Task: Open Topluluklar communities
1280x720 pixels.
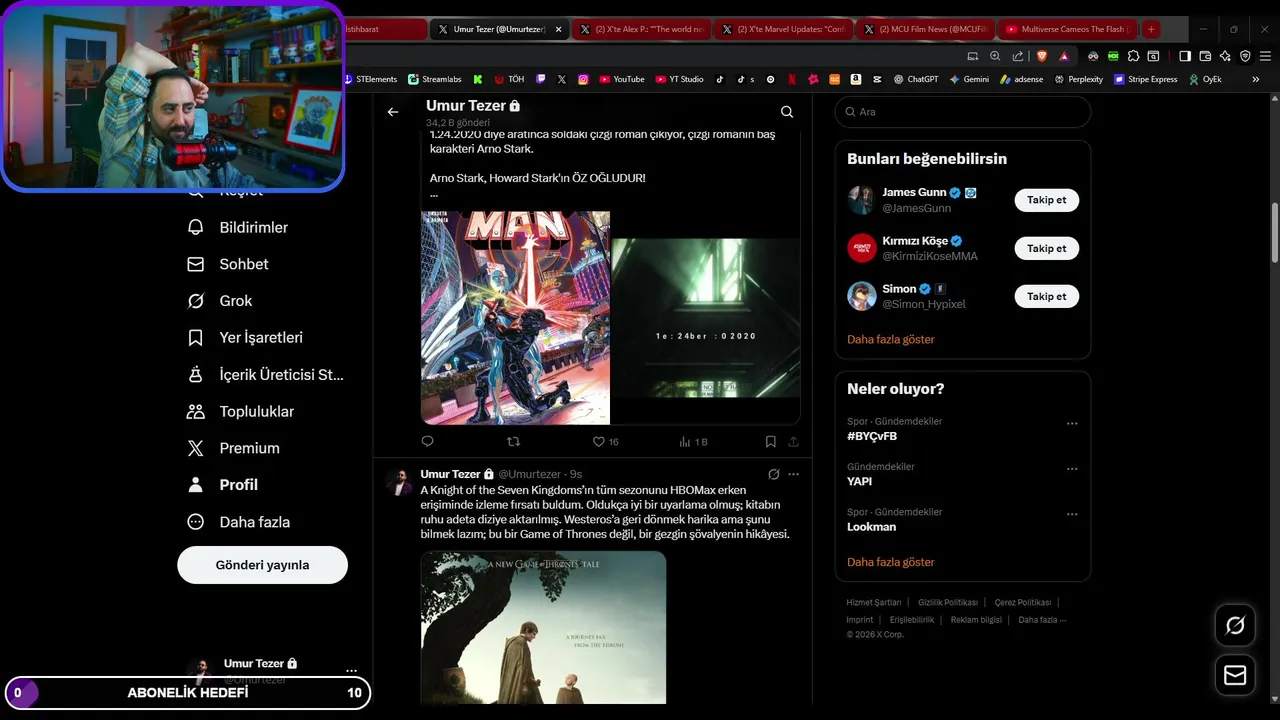Action: click(x=241, y=411)
